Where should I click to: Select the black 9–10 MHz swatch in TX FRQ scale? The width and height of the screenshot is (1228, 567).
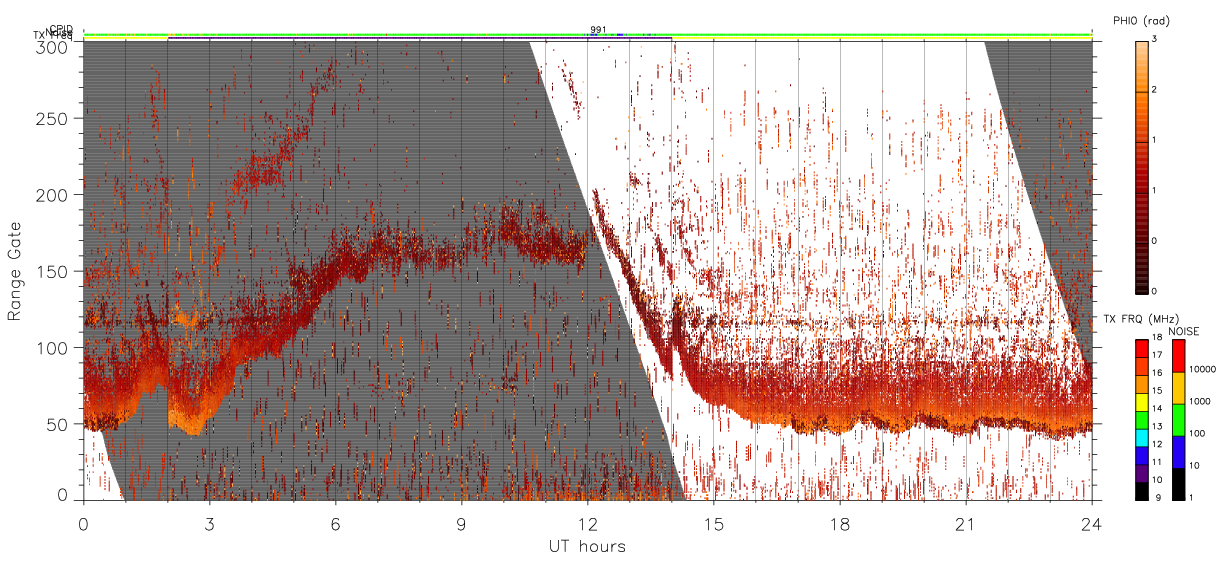(1141, 490)
